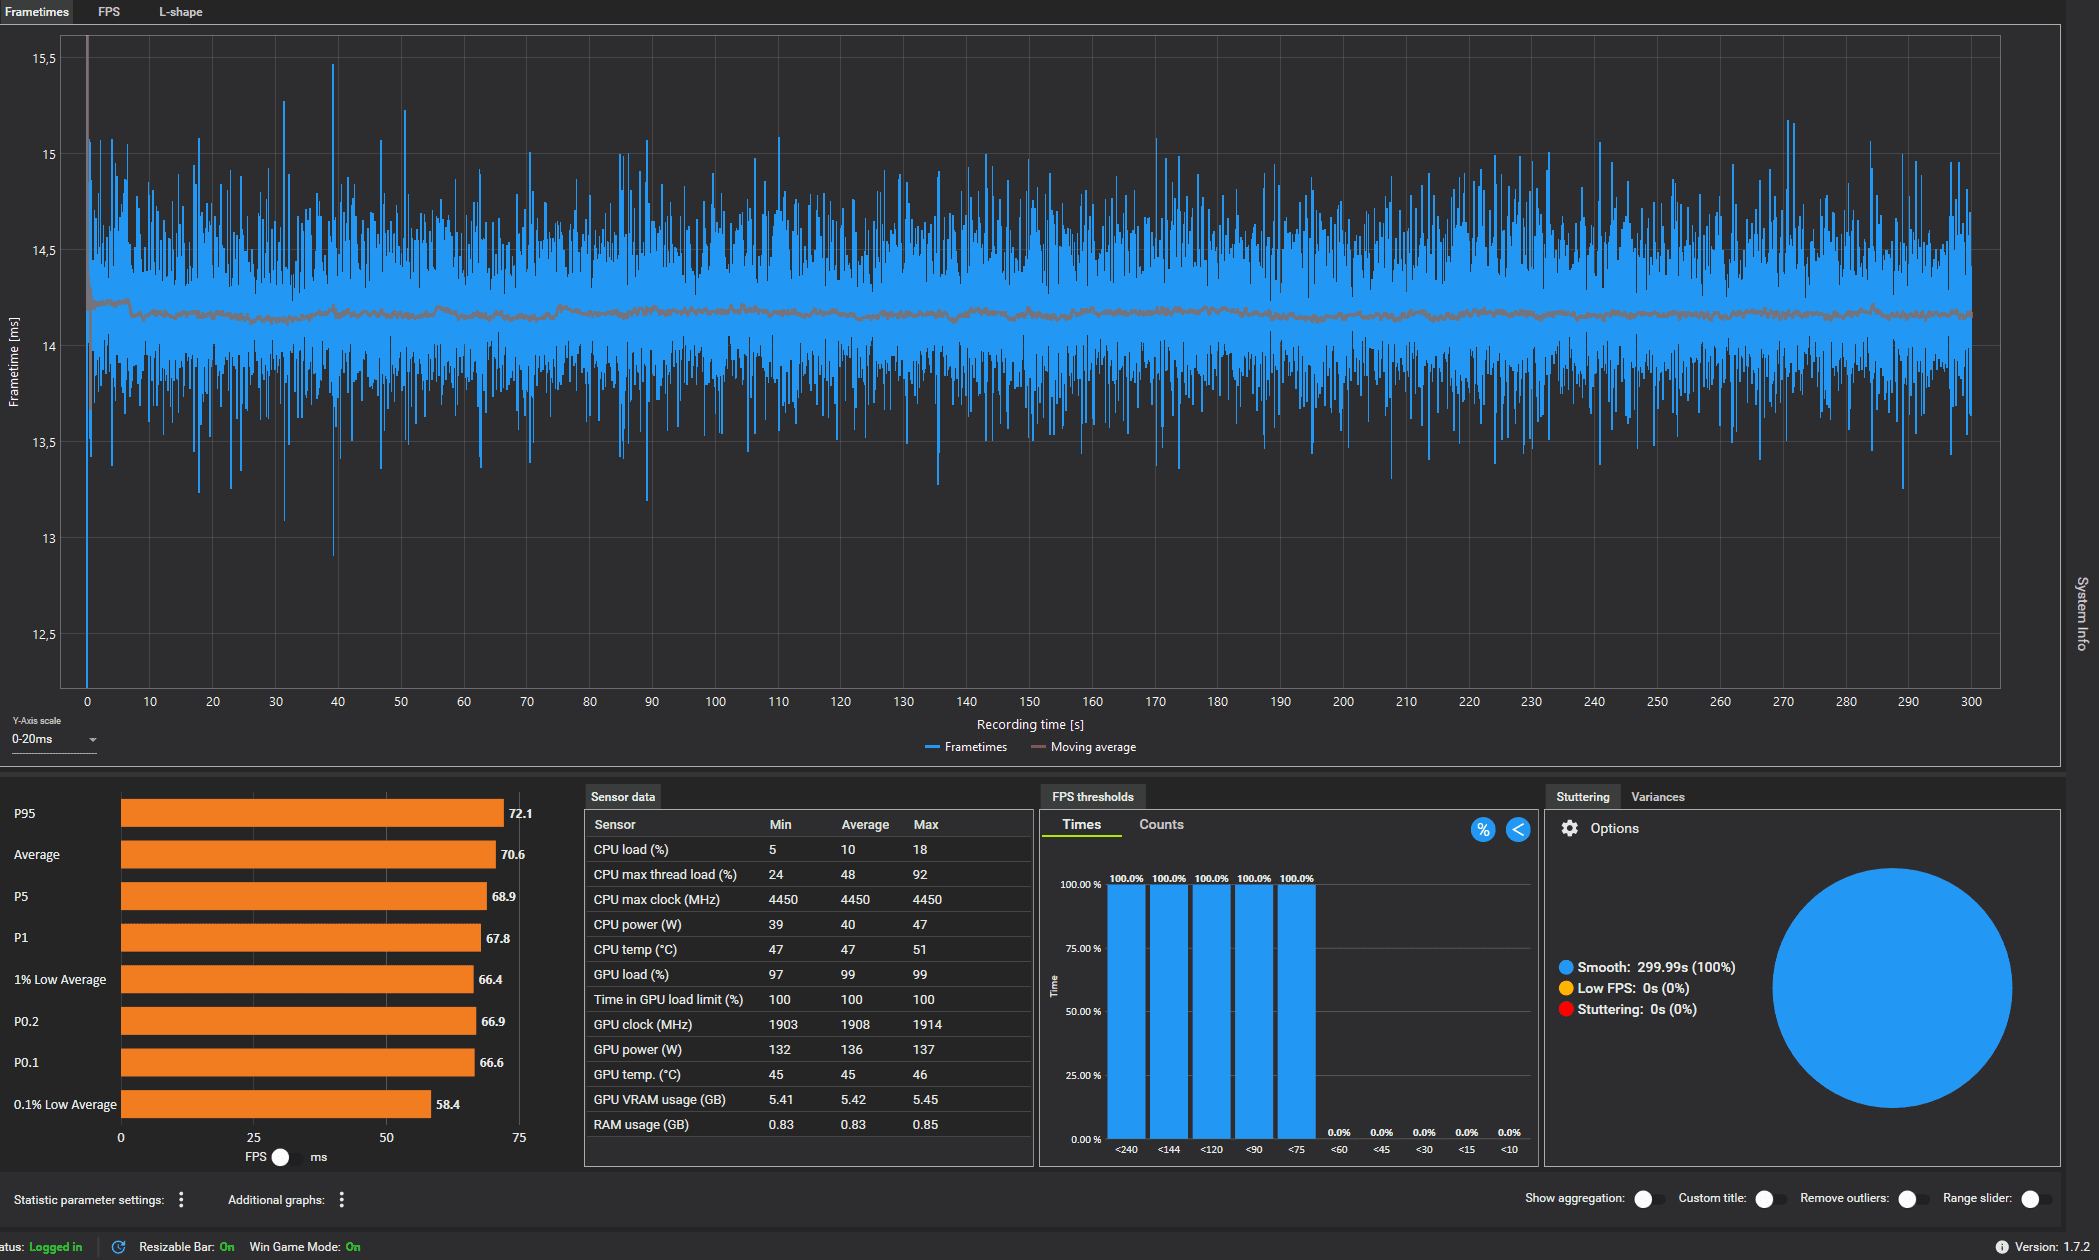The height and width of the screenshot is (1260, 2099).
Task: Click the RAM usage (GB) row
Action: [808, 1125]
